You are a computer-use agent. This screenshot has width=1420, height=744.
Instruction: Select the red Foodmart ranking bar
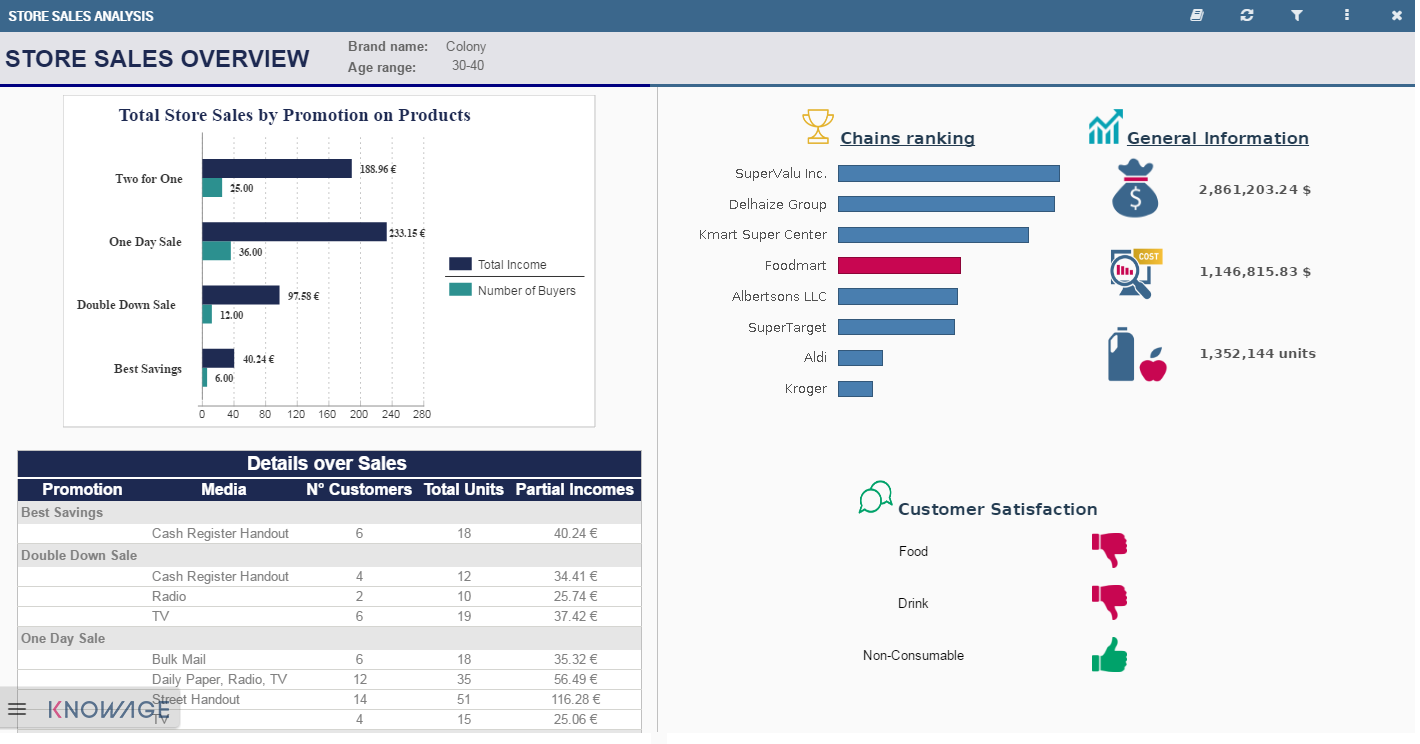pyautogui.click(x=899, y=265)
